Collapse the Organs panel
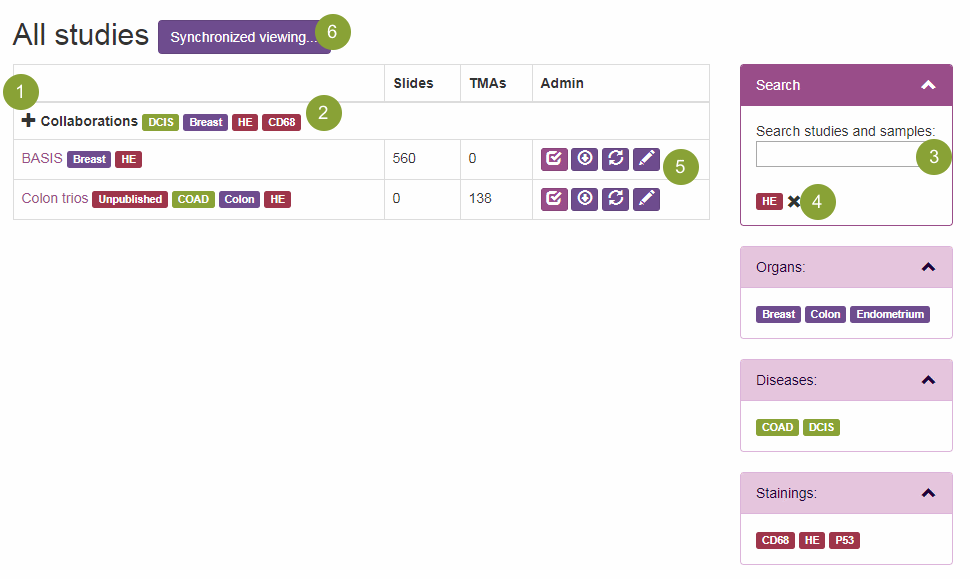970x579 pixels. (x=928, y=267)
